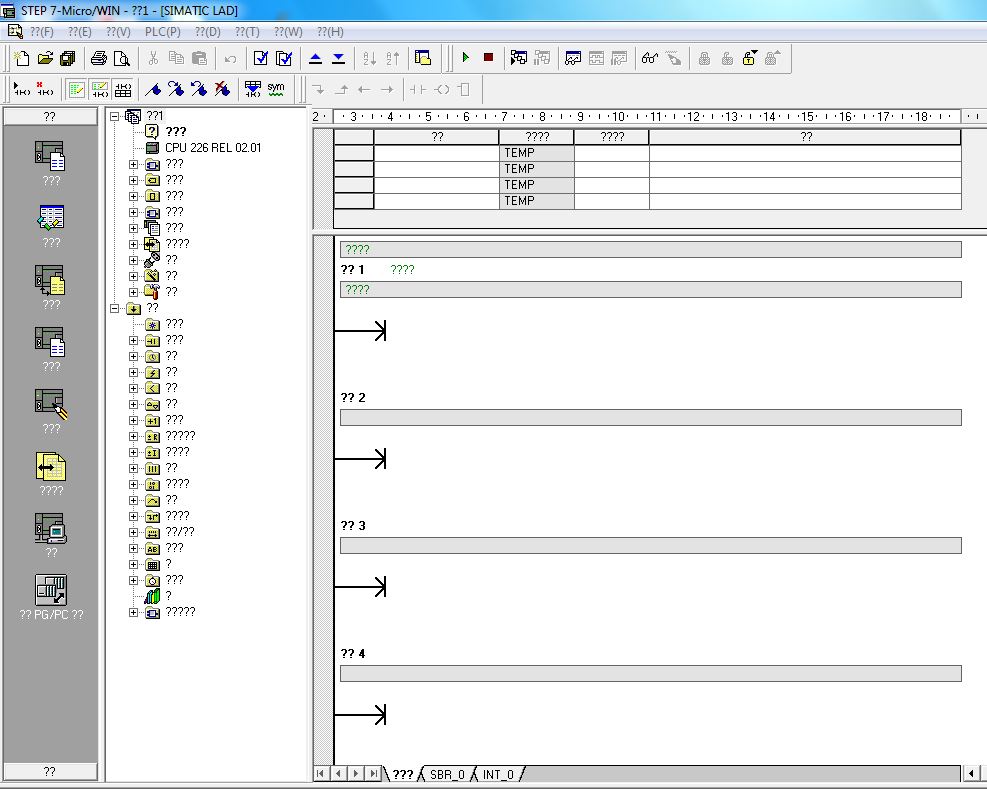Click the Delete Network icon with red X
This screenshot has width=987, height=789.
coord(44,89)
